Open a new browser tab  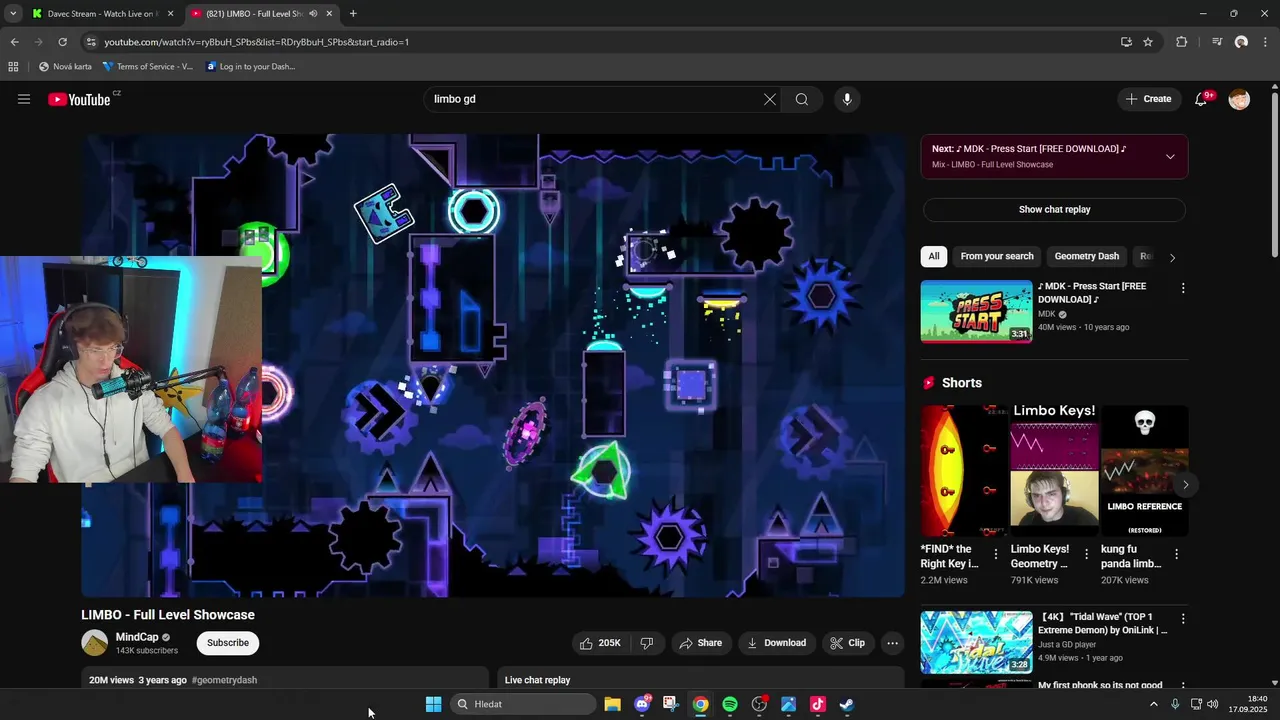click(x=353, y=14)
